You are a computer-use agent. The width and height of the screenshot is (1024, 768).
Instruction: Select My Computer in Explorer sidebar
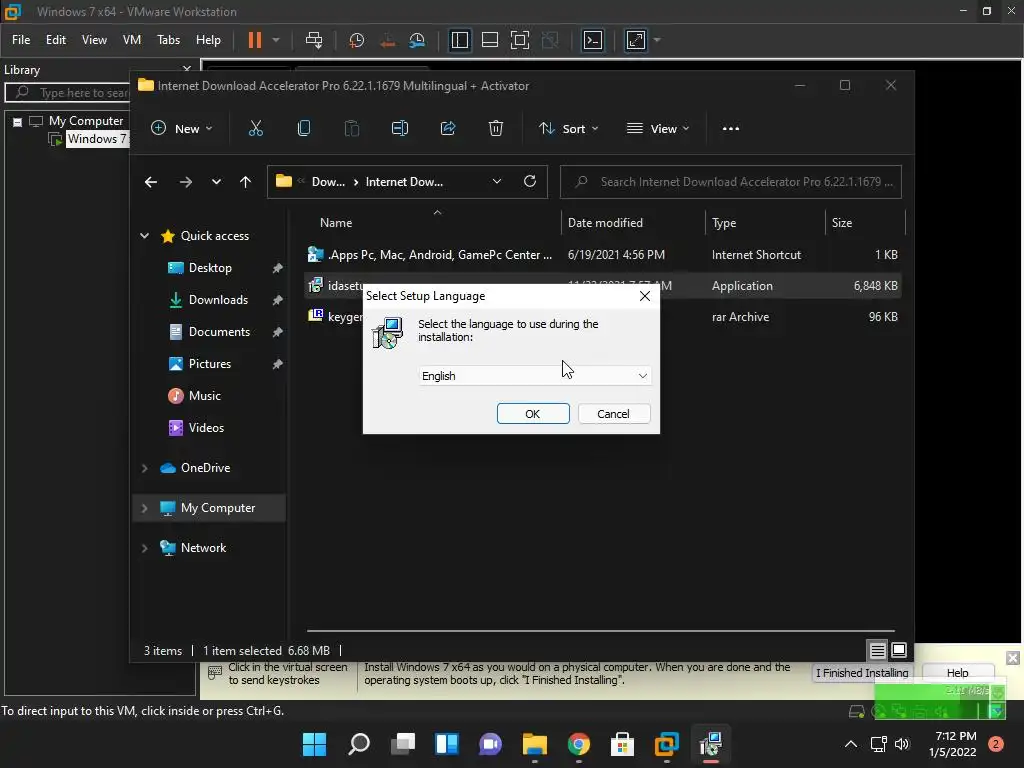(x=210, y=508)
